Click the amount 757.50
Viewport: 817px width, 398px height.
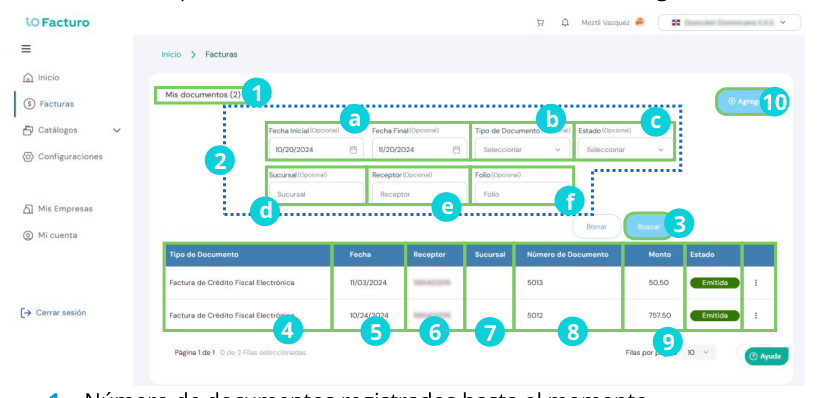(660, 315)
